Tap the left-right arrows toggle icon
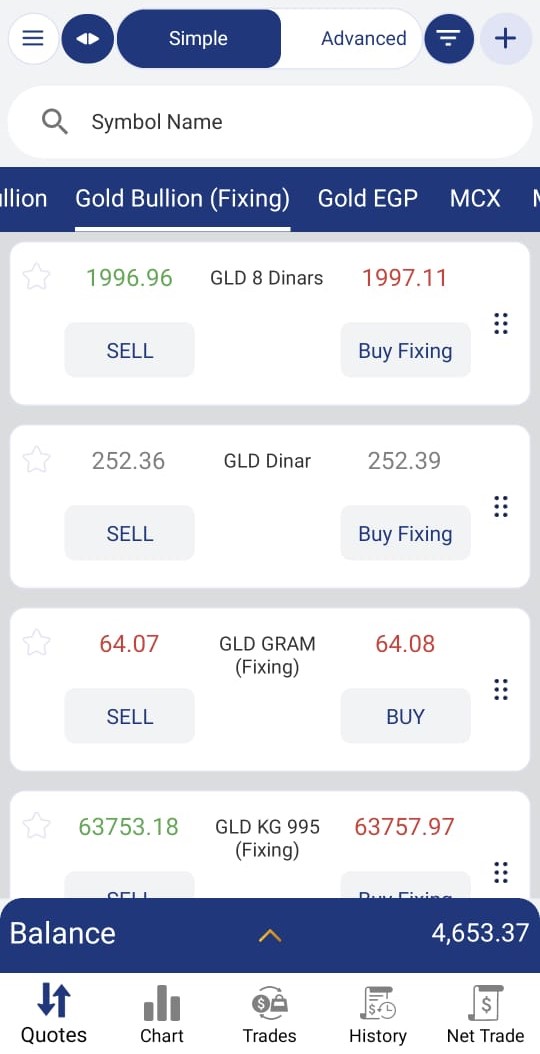Image resolution: width=540 pixels, height=1054 pixels. point(87,38)
